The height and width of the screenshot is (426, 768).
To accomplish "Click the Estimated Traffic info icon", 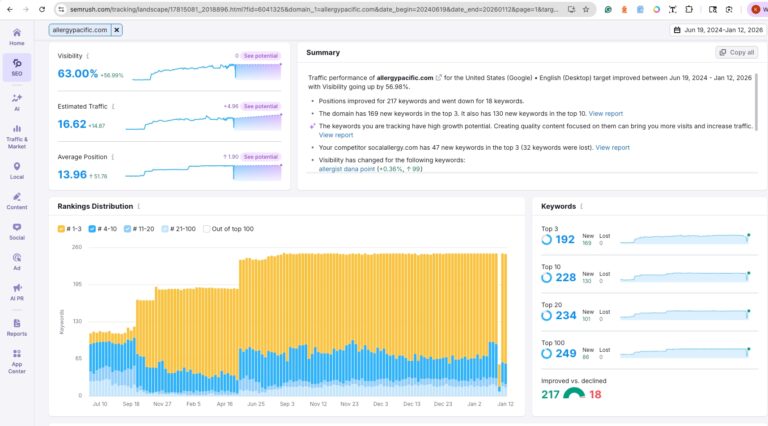I will pos(113,106).
